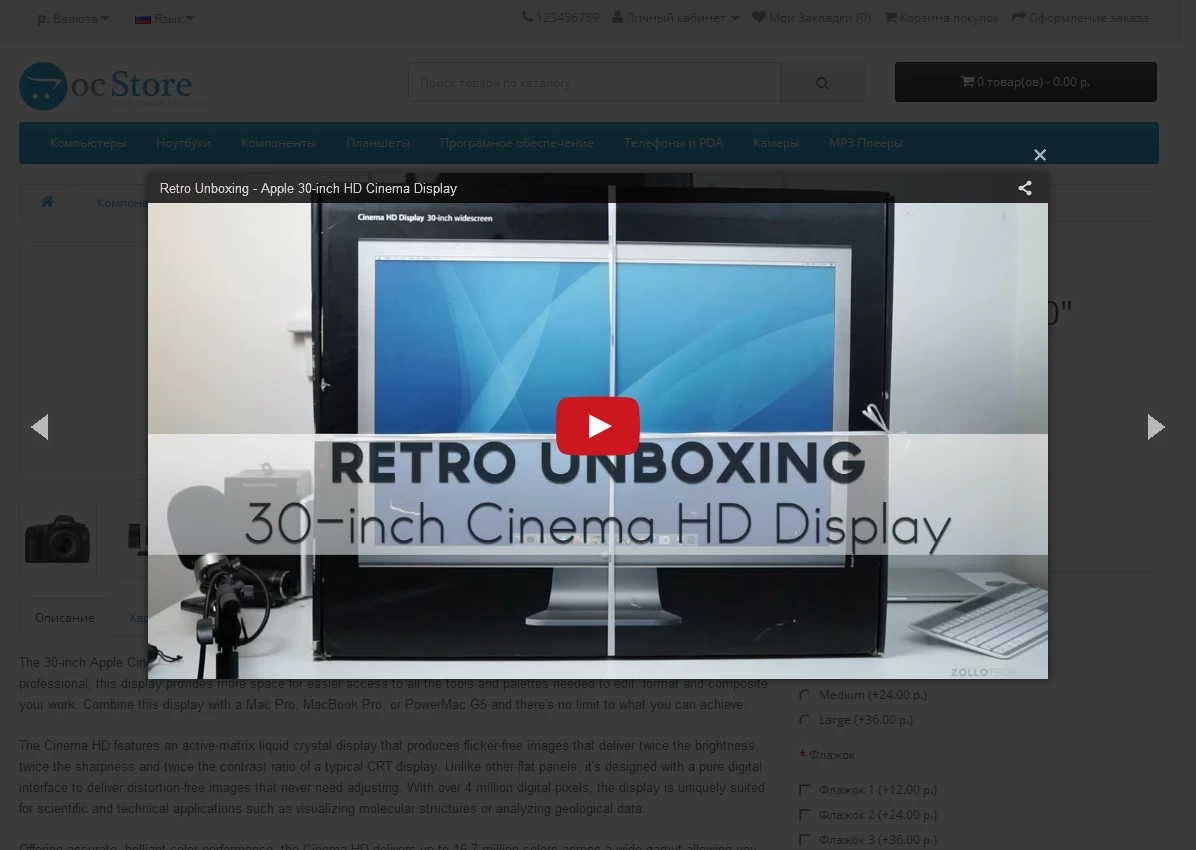
Task: Open Програмное обеспечение menu category
Action: tap(516, 143)
